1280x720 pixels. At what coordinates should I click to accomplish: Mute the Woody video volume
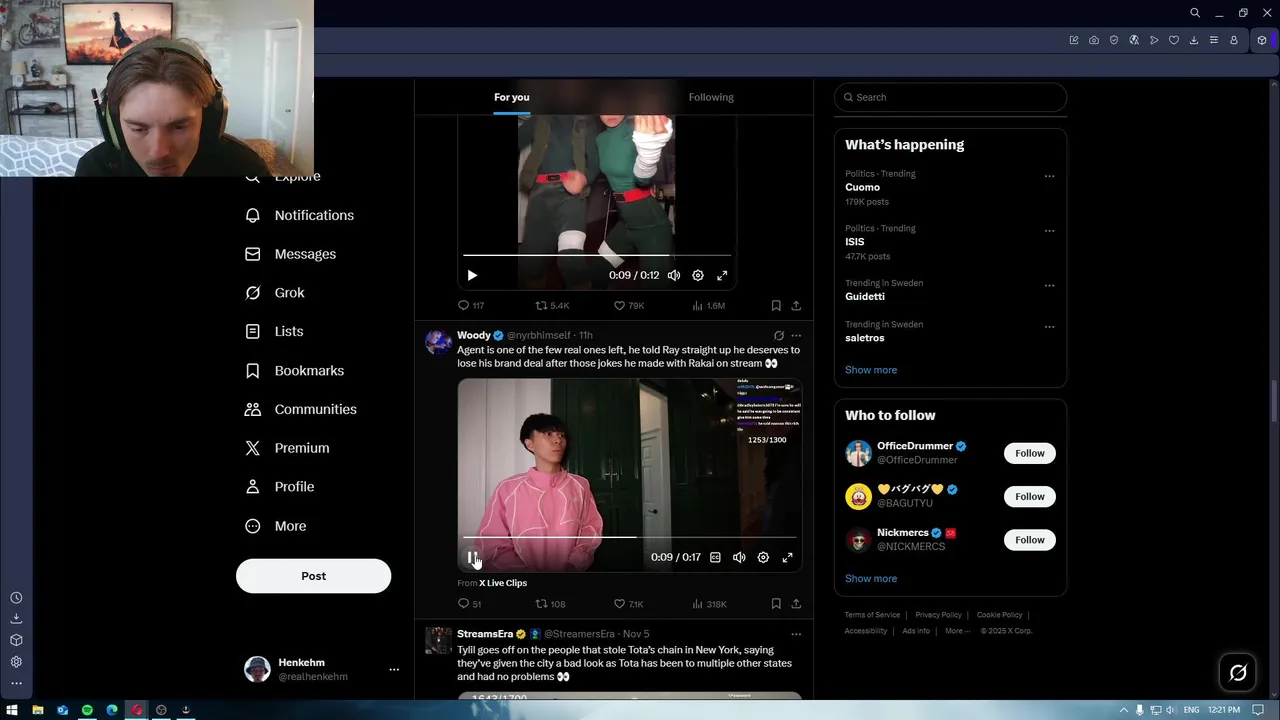739,558
